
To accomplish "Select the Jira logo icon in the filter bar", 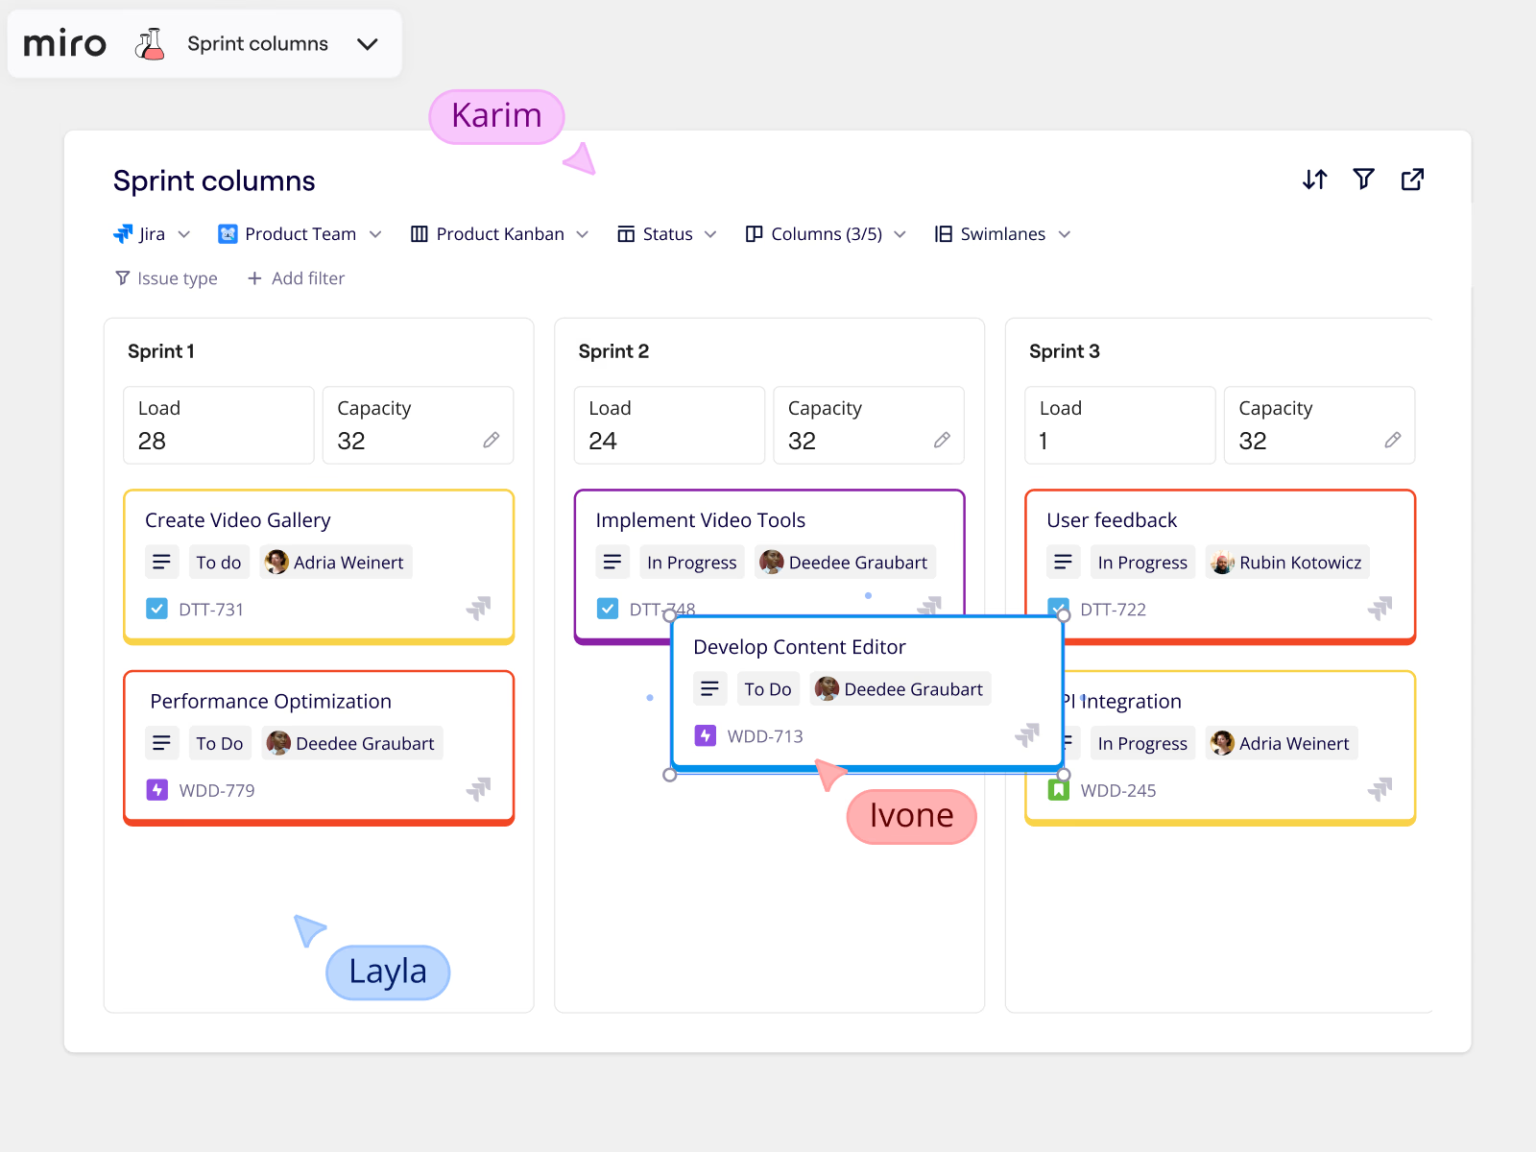I will 122,233.
